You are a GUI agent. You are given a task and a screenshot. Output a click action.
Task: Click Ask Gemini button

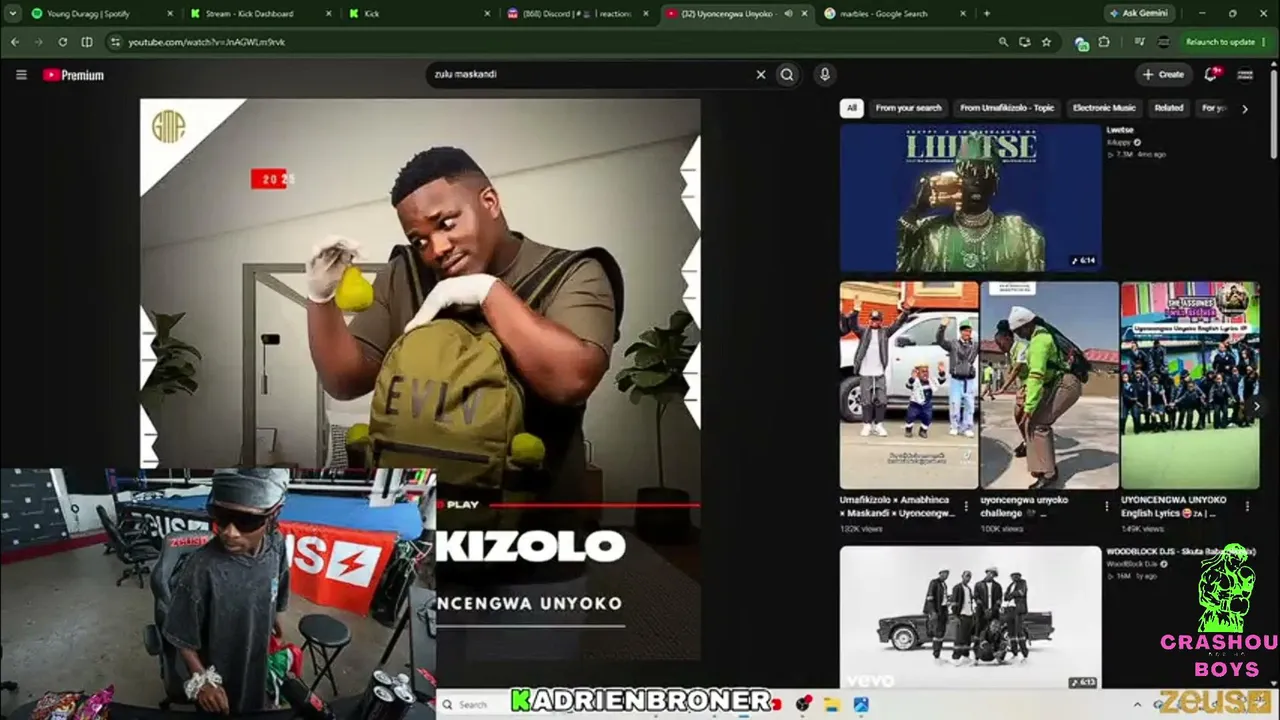coord(1138,14)
